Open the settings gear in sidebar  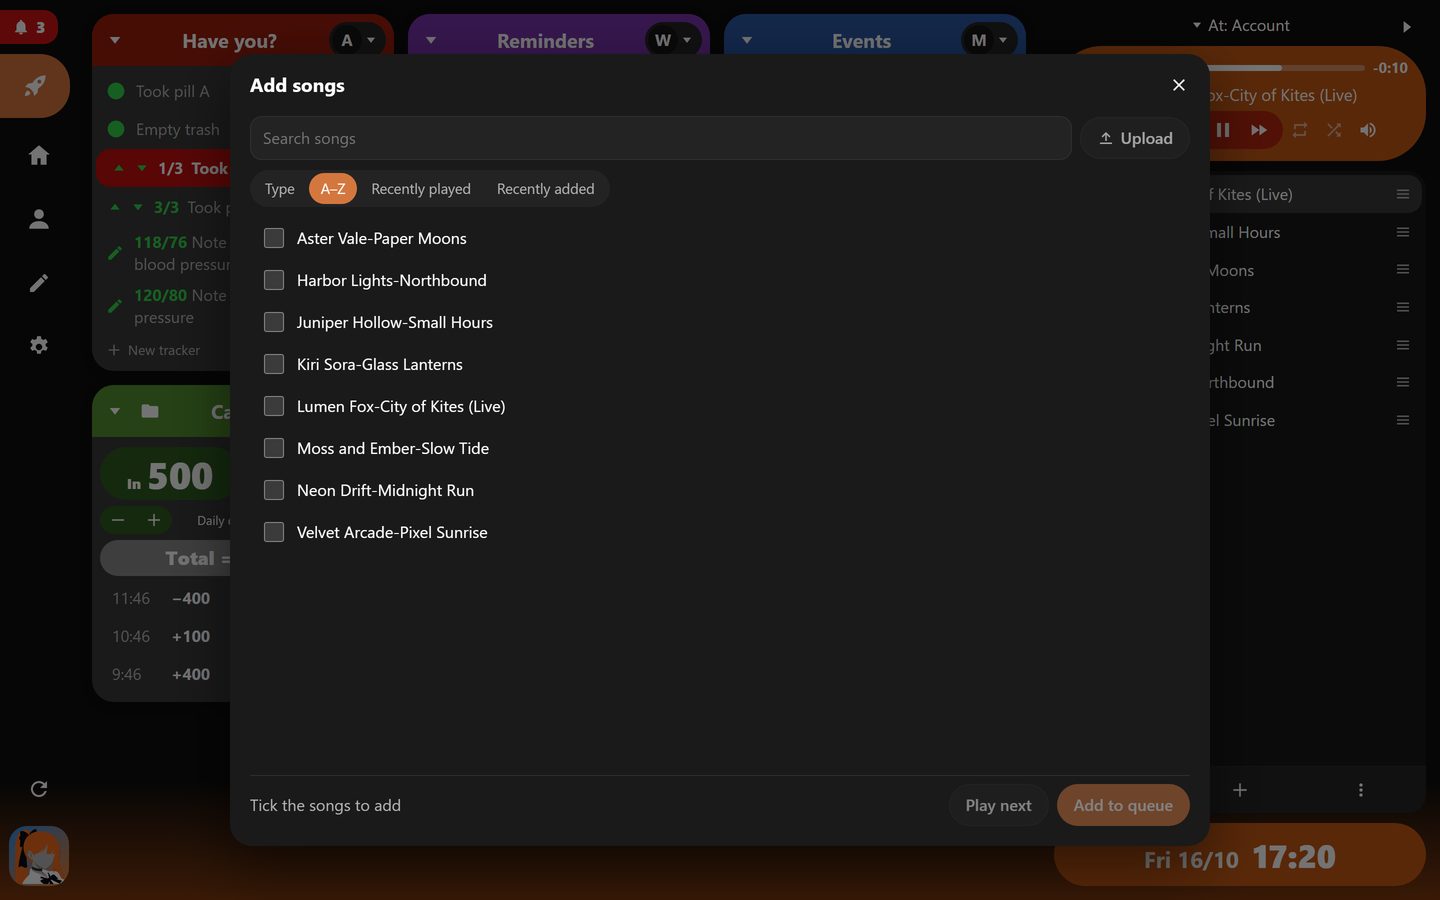pyautogui.click(x=39, y=345)
